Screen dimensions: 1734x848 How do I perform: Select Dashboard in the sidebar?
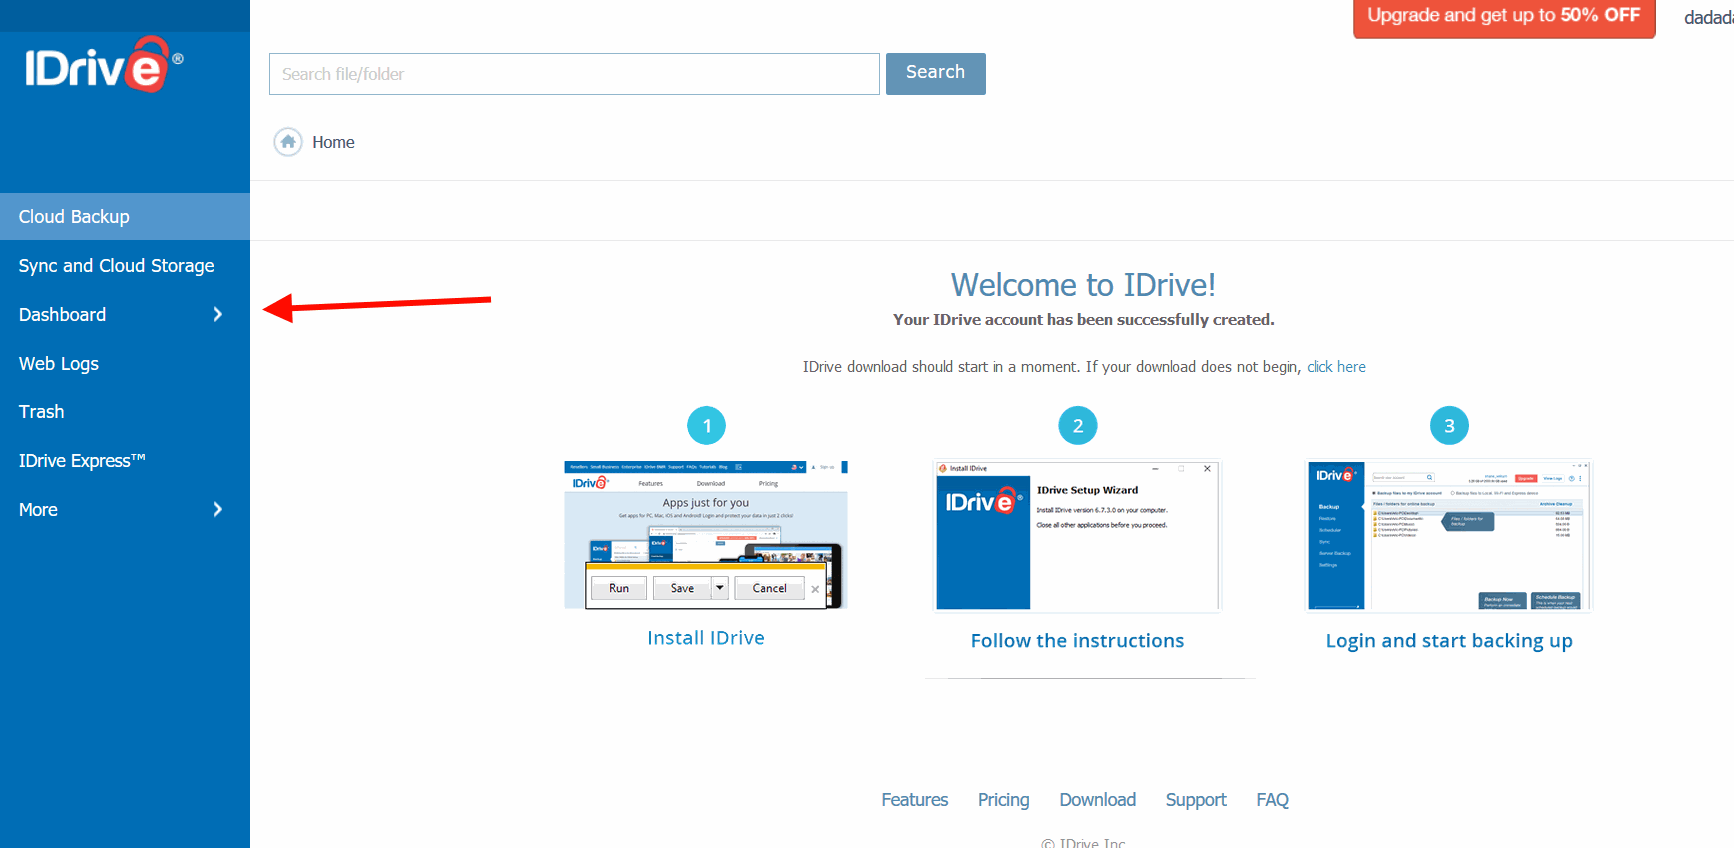[62, 315]
